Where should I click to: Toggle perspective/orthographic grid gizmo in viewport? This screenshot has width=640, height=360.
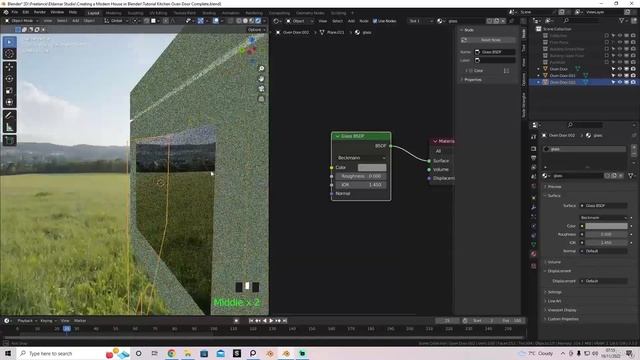(x=261, y=99)
